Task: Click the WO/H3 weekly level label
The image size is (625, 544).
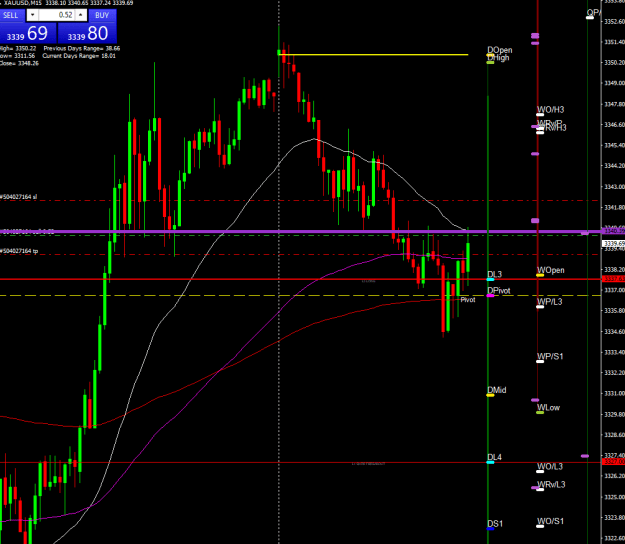Action: (x=550, y=110)
